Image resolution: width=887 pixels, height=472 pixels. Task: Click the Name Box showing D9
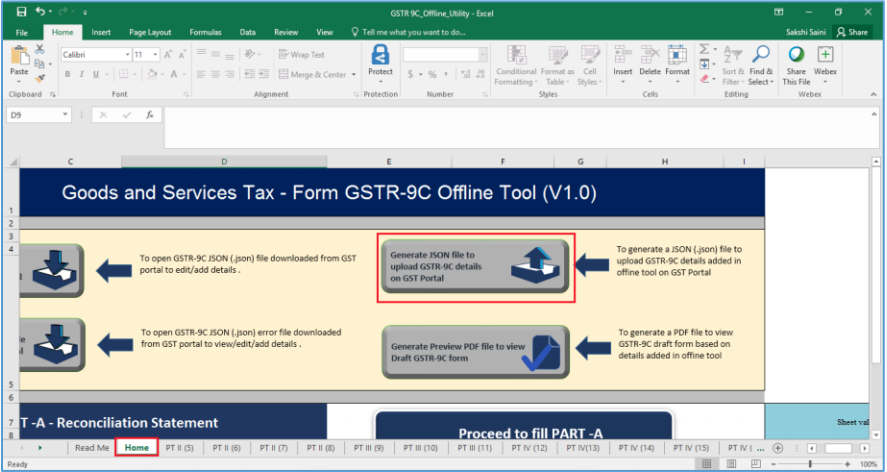[33, 115]
